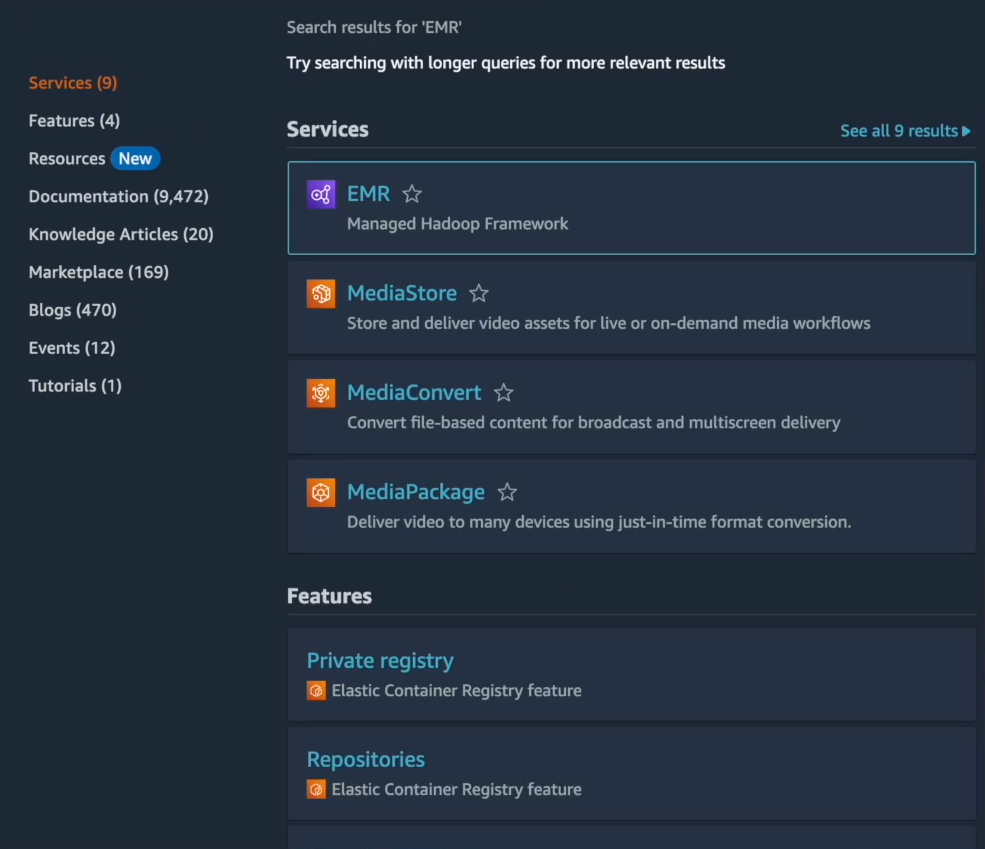
Task: Select the New badge next to Resources
Action: (x=136, y=158)
